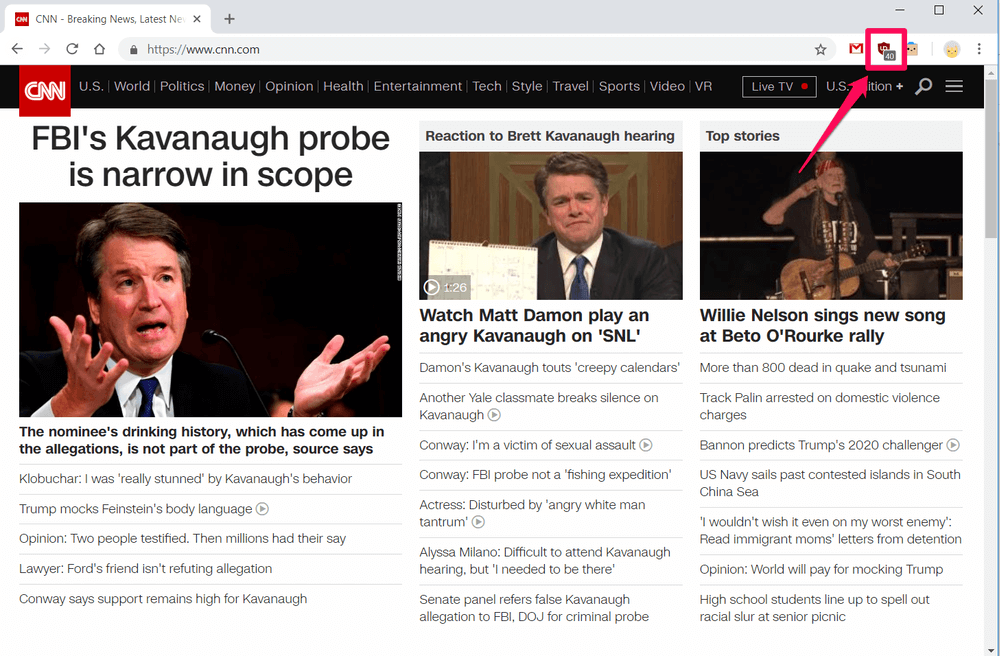1000x656 pixels.
Task: Visit the Style section
Action: [x=527, y=86]
